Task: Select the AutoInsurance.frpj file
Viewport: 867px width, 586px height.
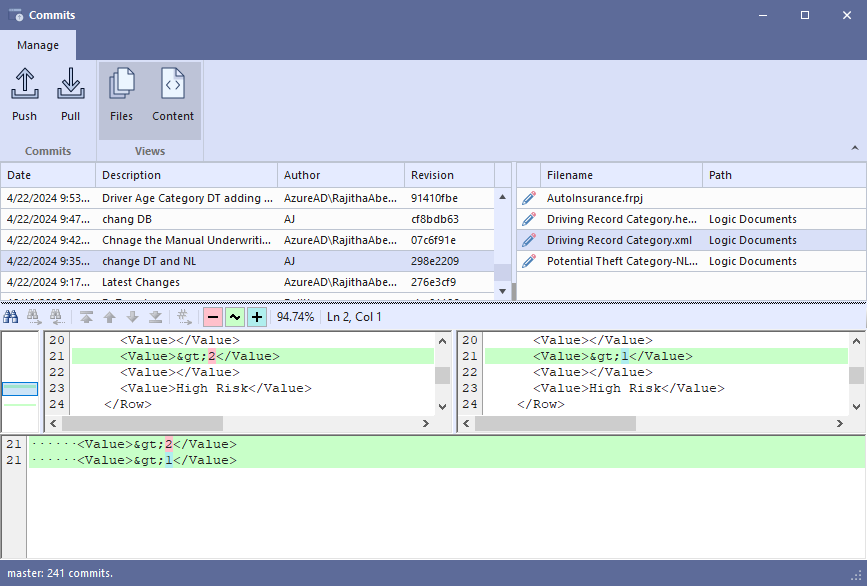Action: click(x=691, y=198)
